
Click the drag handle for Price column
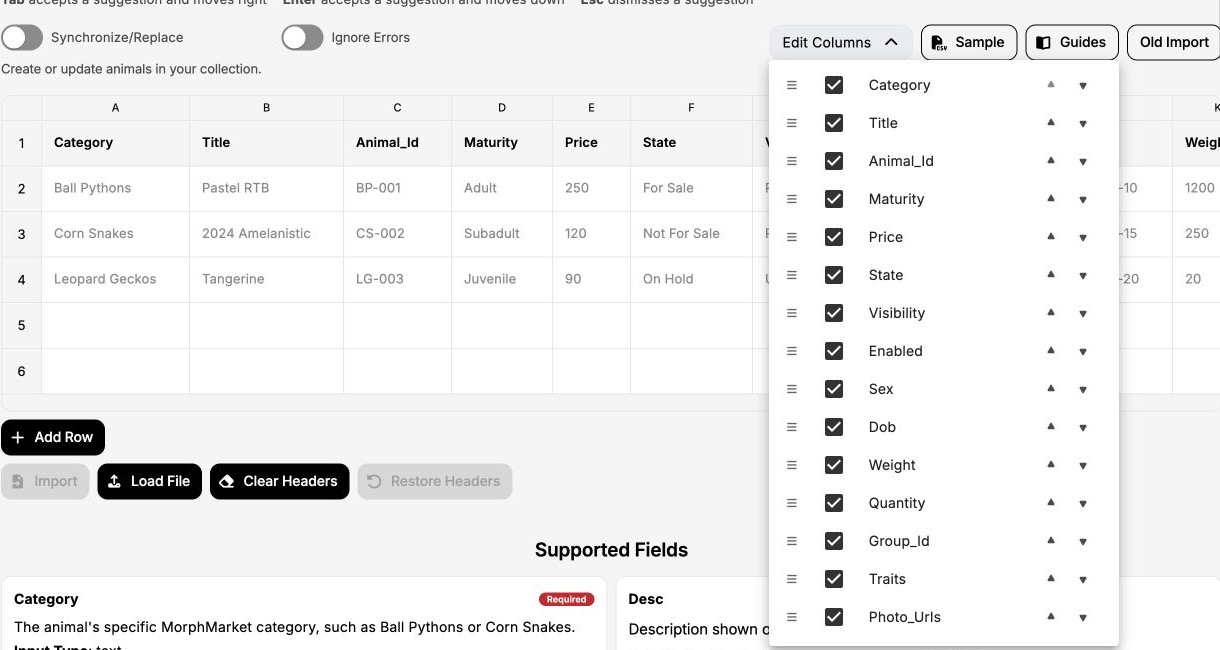pos(792,237)
